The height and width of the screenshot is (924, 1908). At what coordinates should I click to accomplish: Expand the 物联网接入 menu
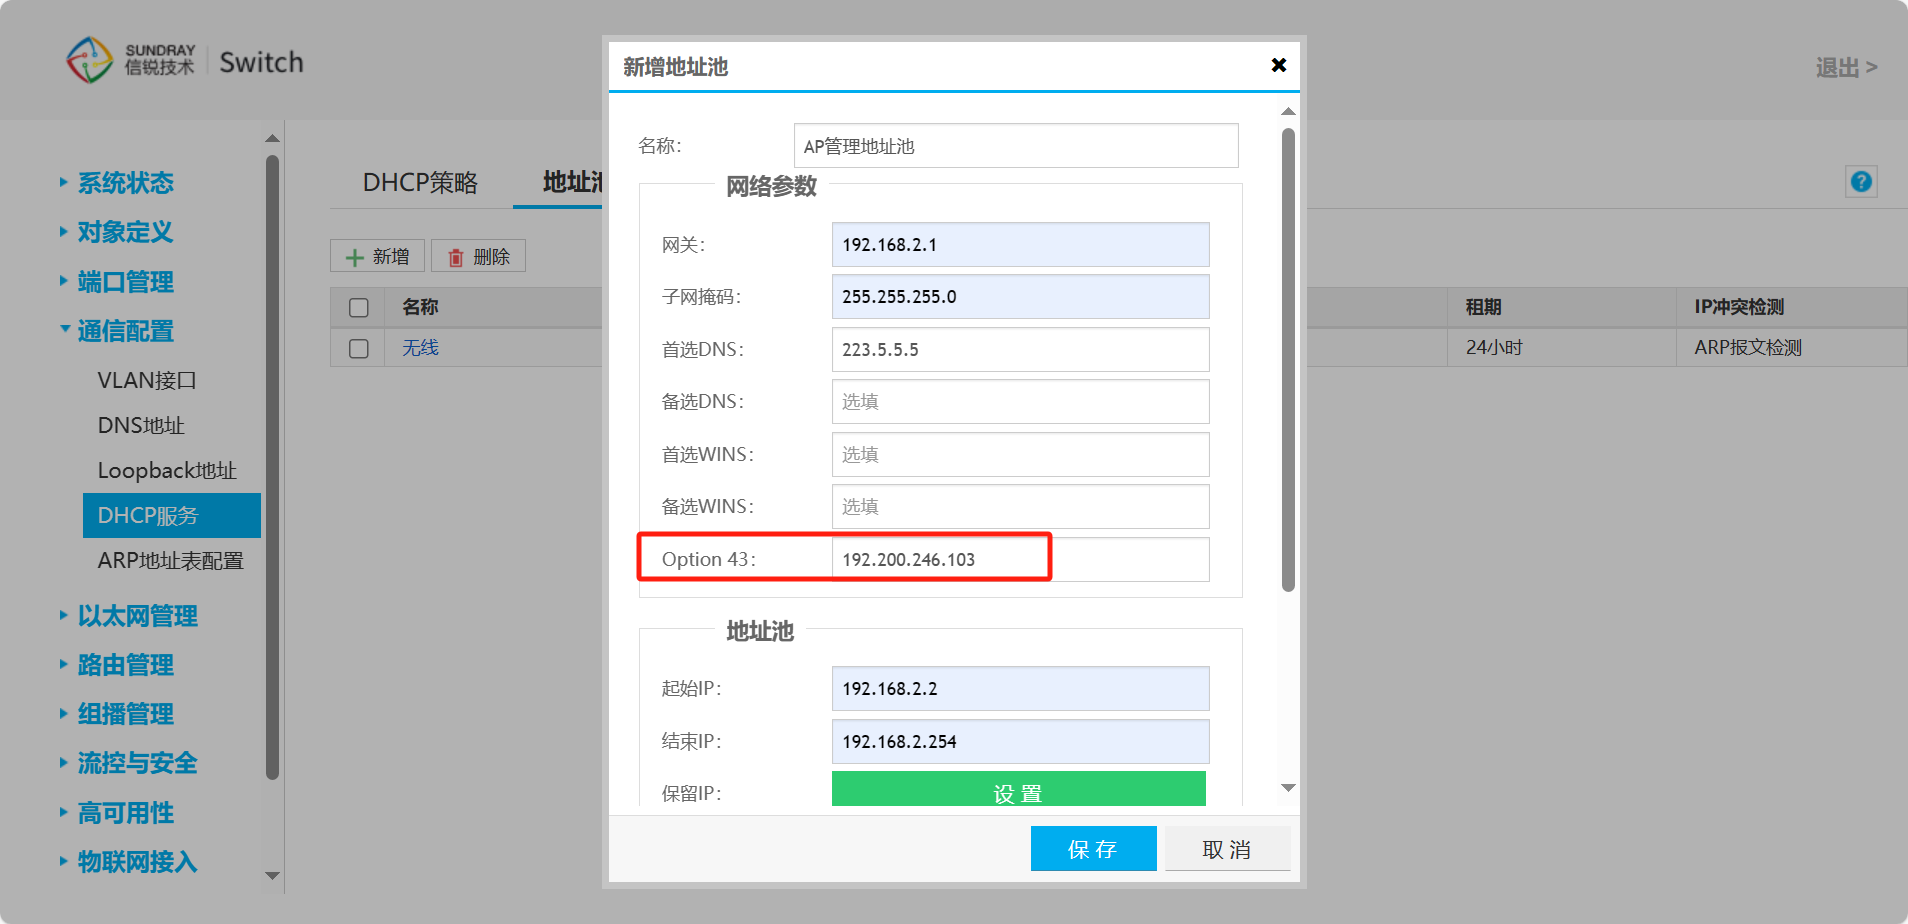point(137,862)
